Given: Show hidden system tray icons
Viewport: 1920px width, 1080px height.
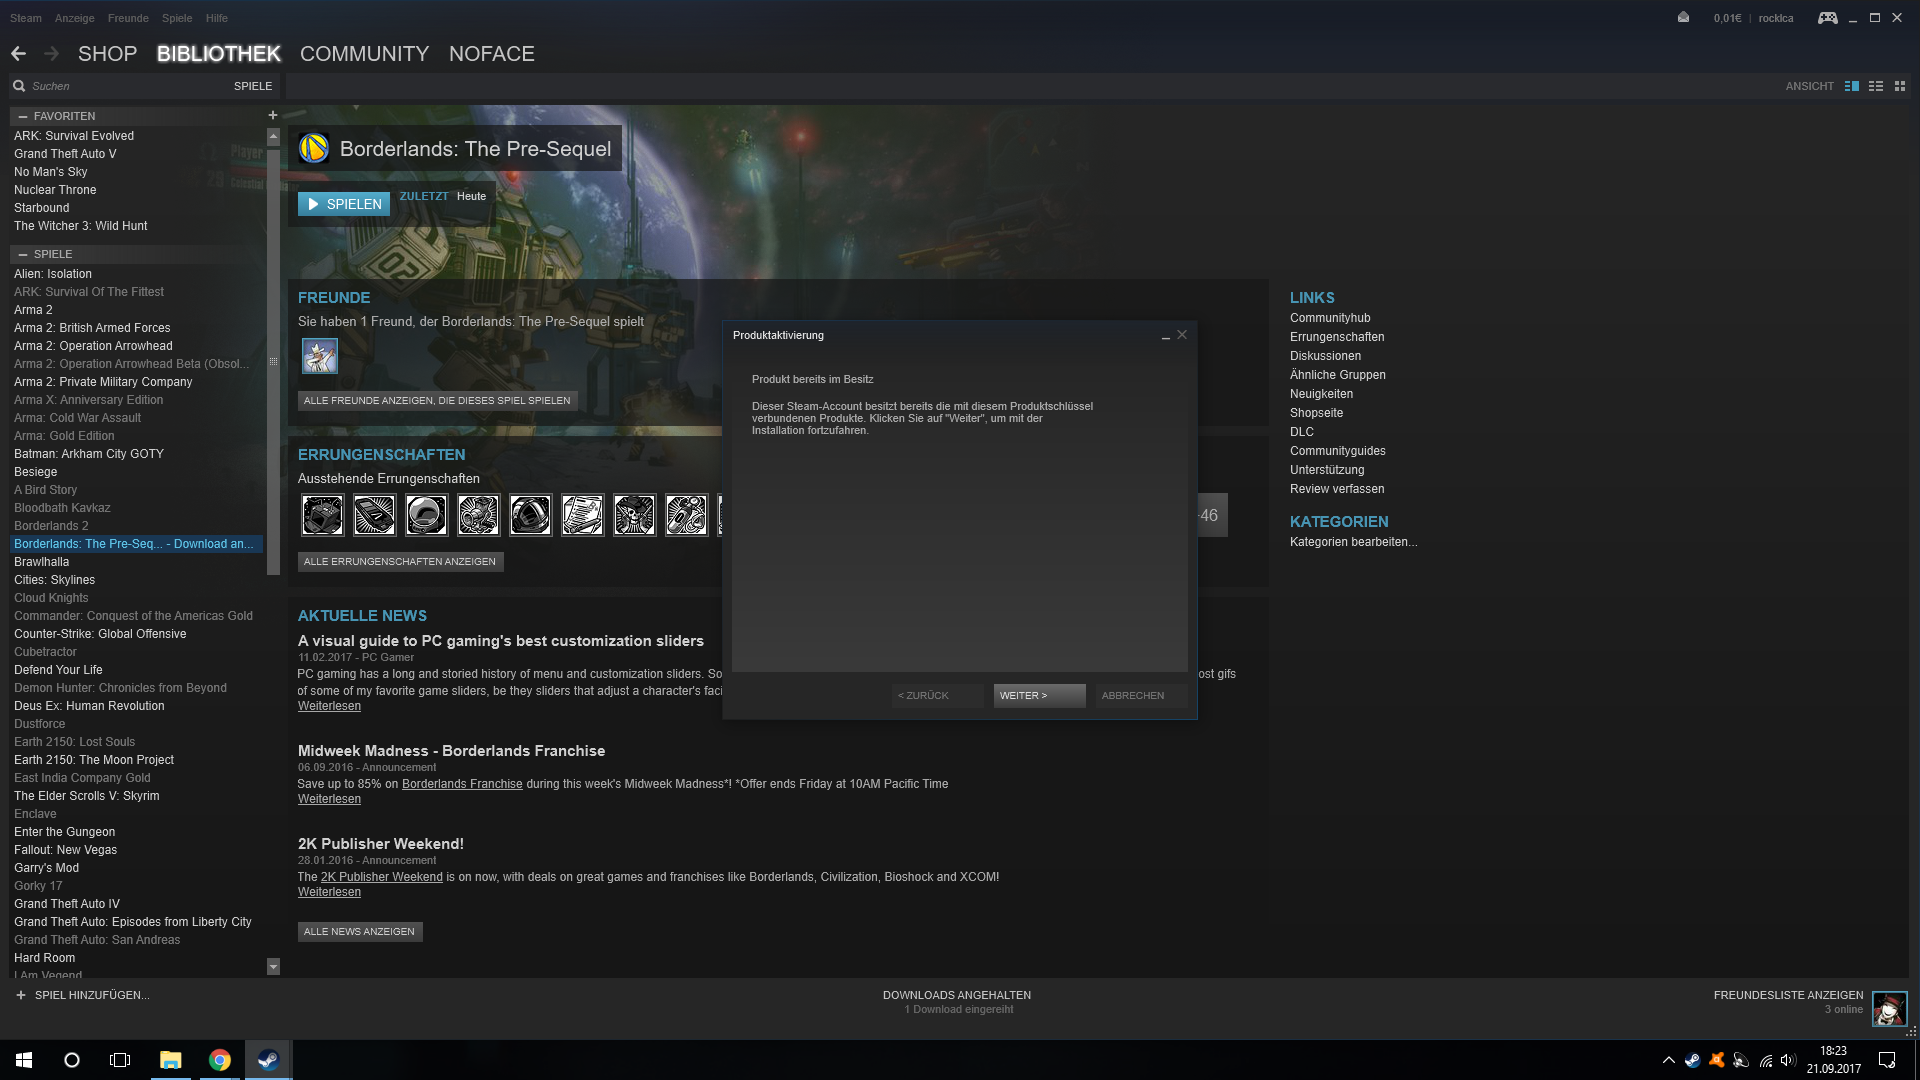Looking at the screenshot, I should (x=1668, y=1060).
